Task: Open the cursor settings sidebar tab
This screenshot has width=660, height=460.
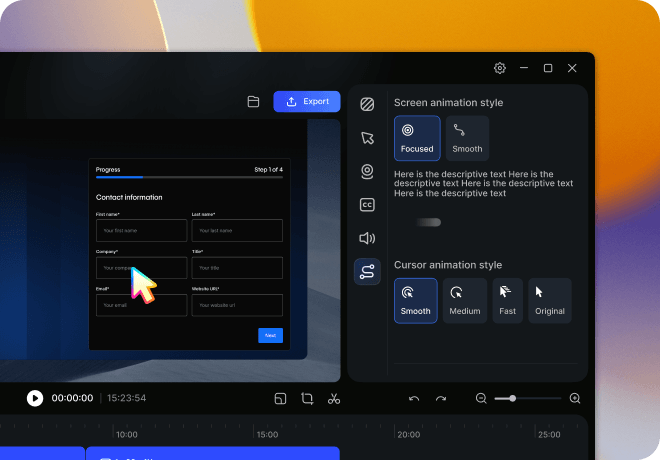Action: pos(367,138)
